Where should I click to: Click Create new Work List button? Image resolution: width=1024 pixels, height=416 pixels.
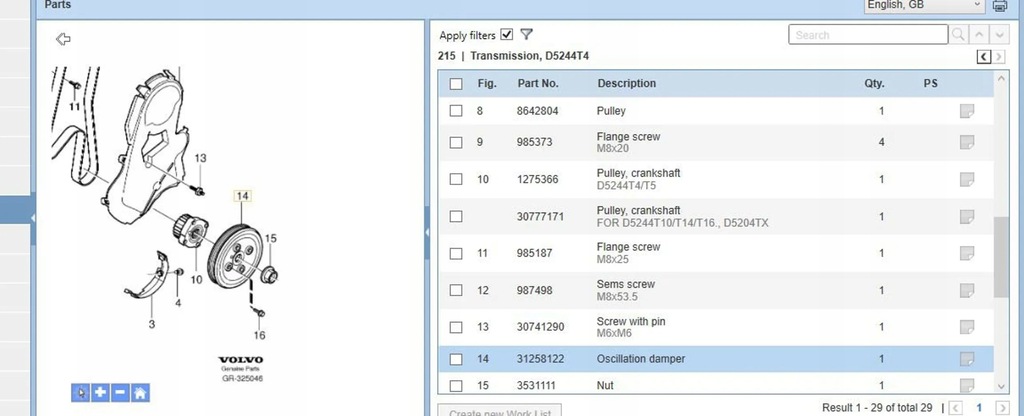(500, 411)
